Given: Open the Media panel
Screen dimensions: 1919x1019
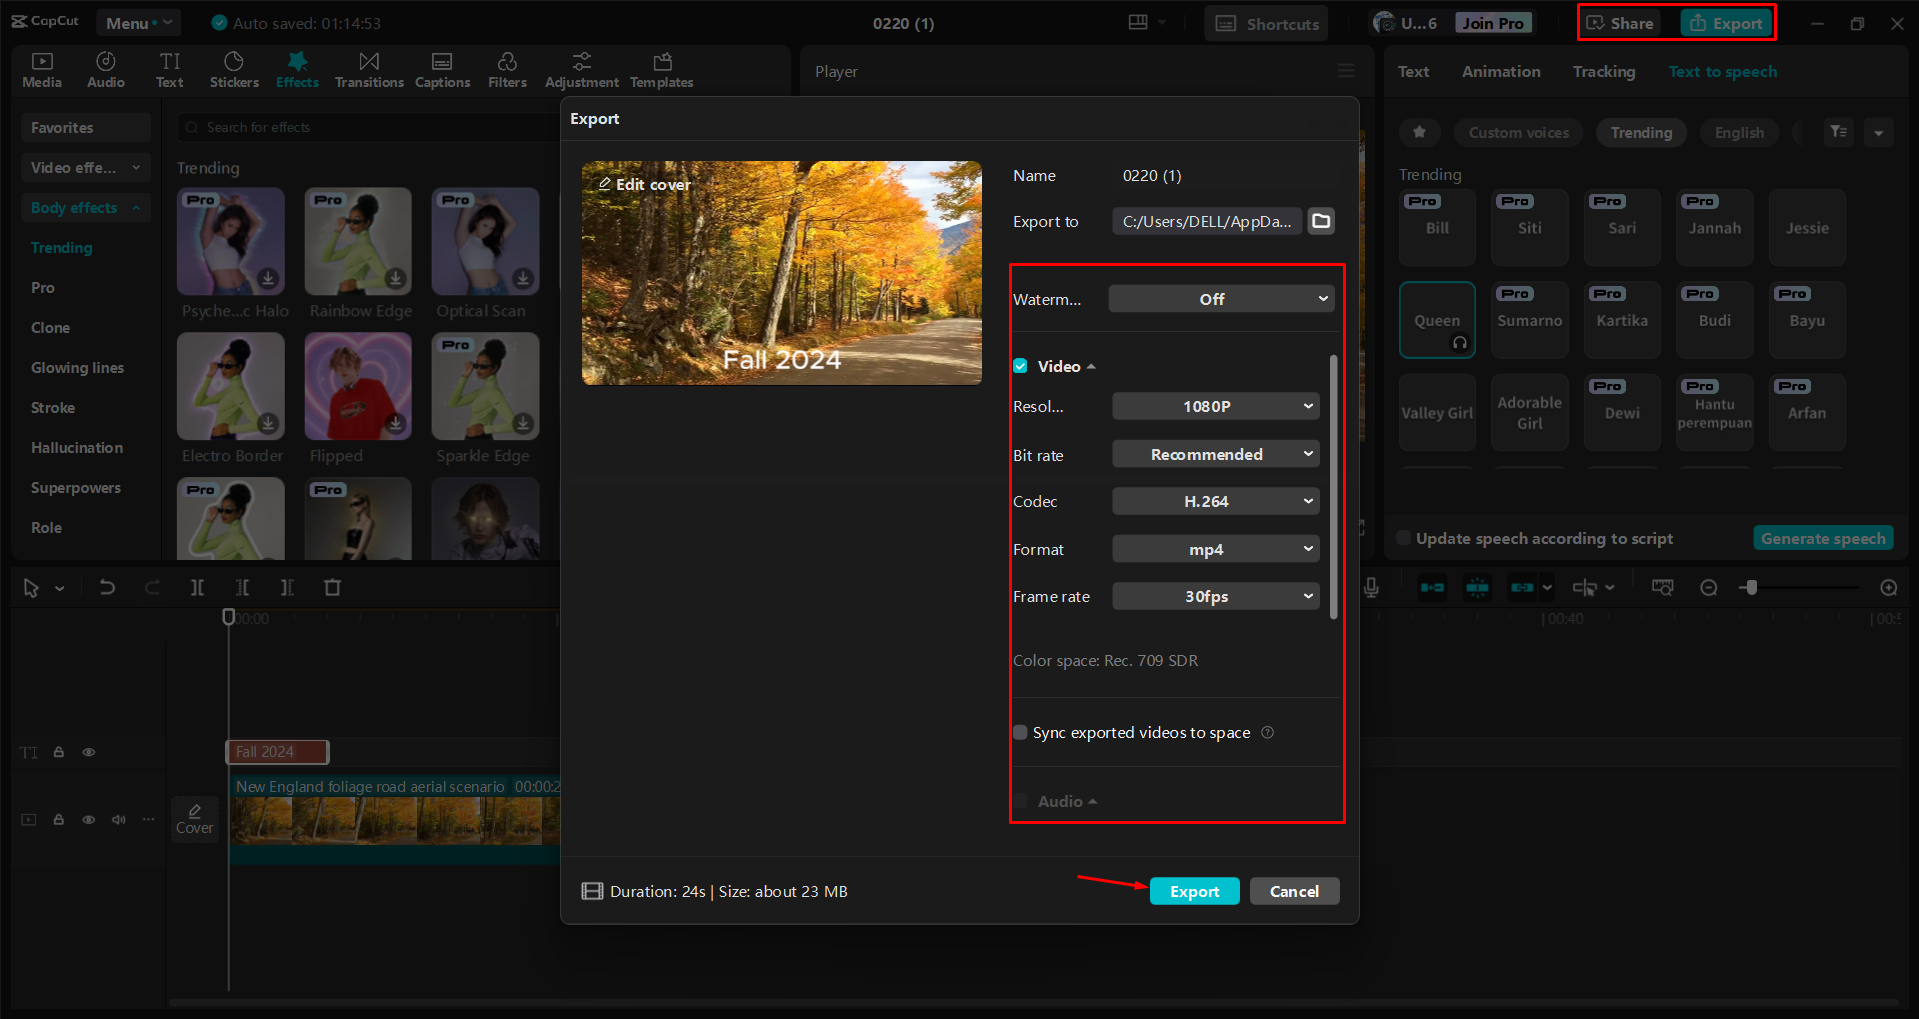Looking at the screenshot, I should (41, 69).
